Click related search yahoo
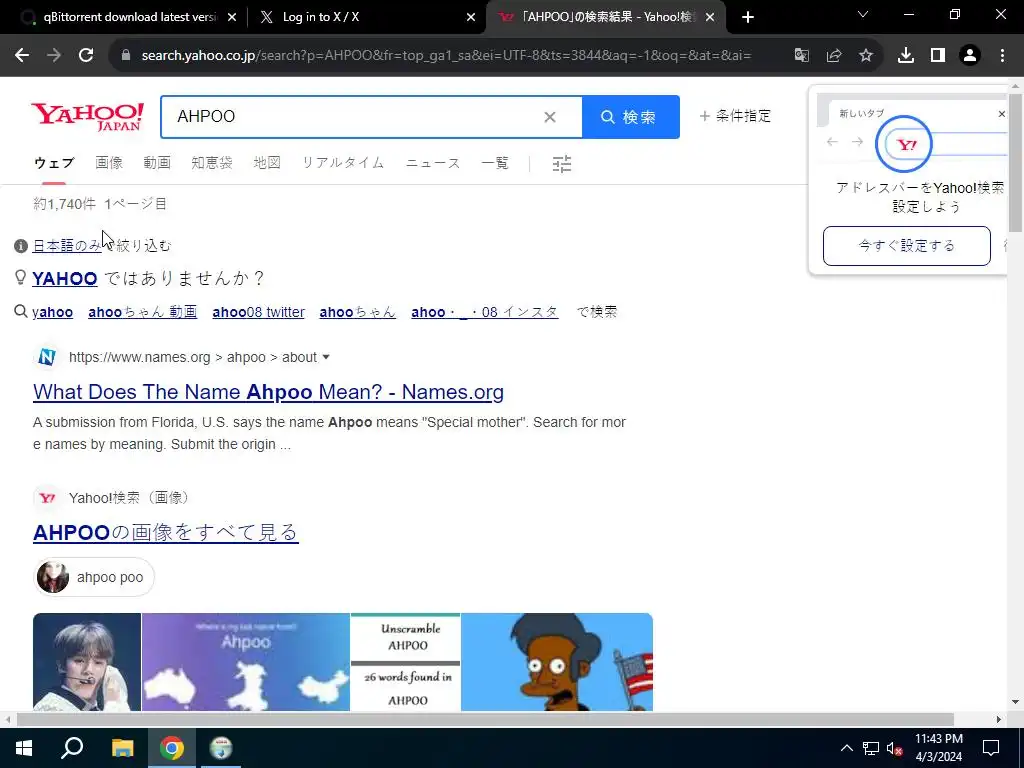 [x=52, y=312]
